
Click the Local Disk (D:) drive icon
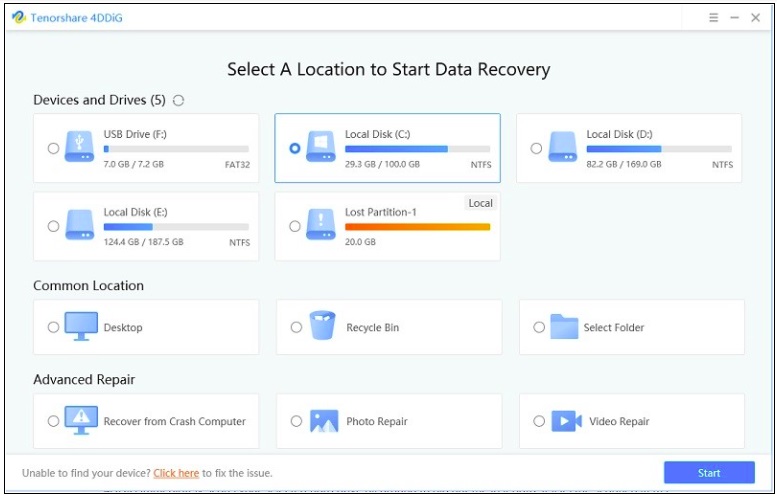click(562, 147)
